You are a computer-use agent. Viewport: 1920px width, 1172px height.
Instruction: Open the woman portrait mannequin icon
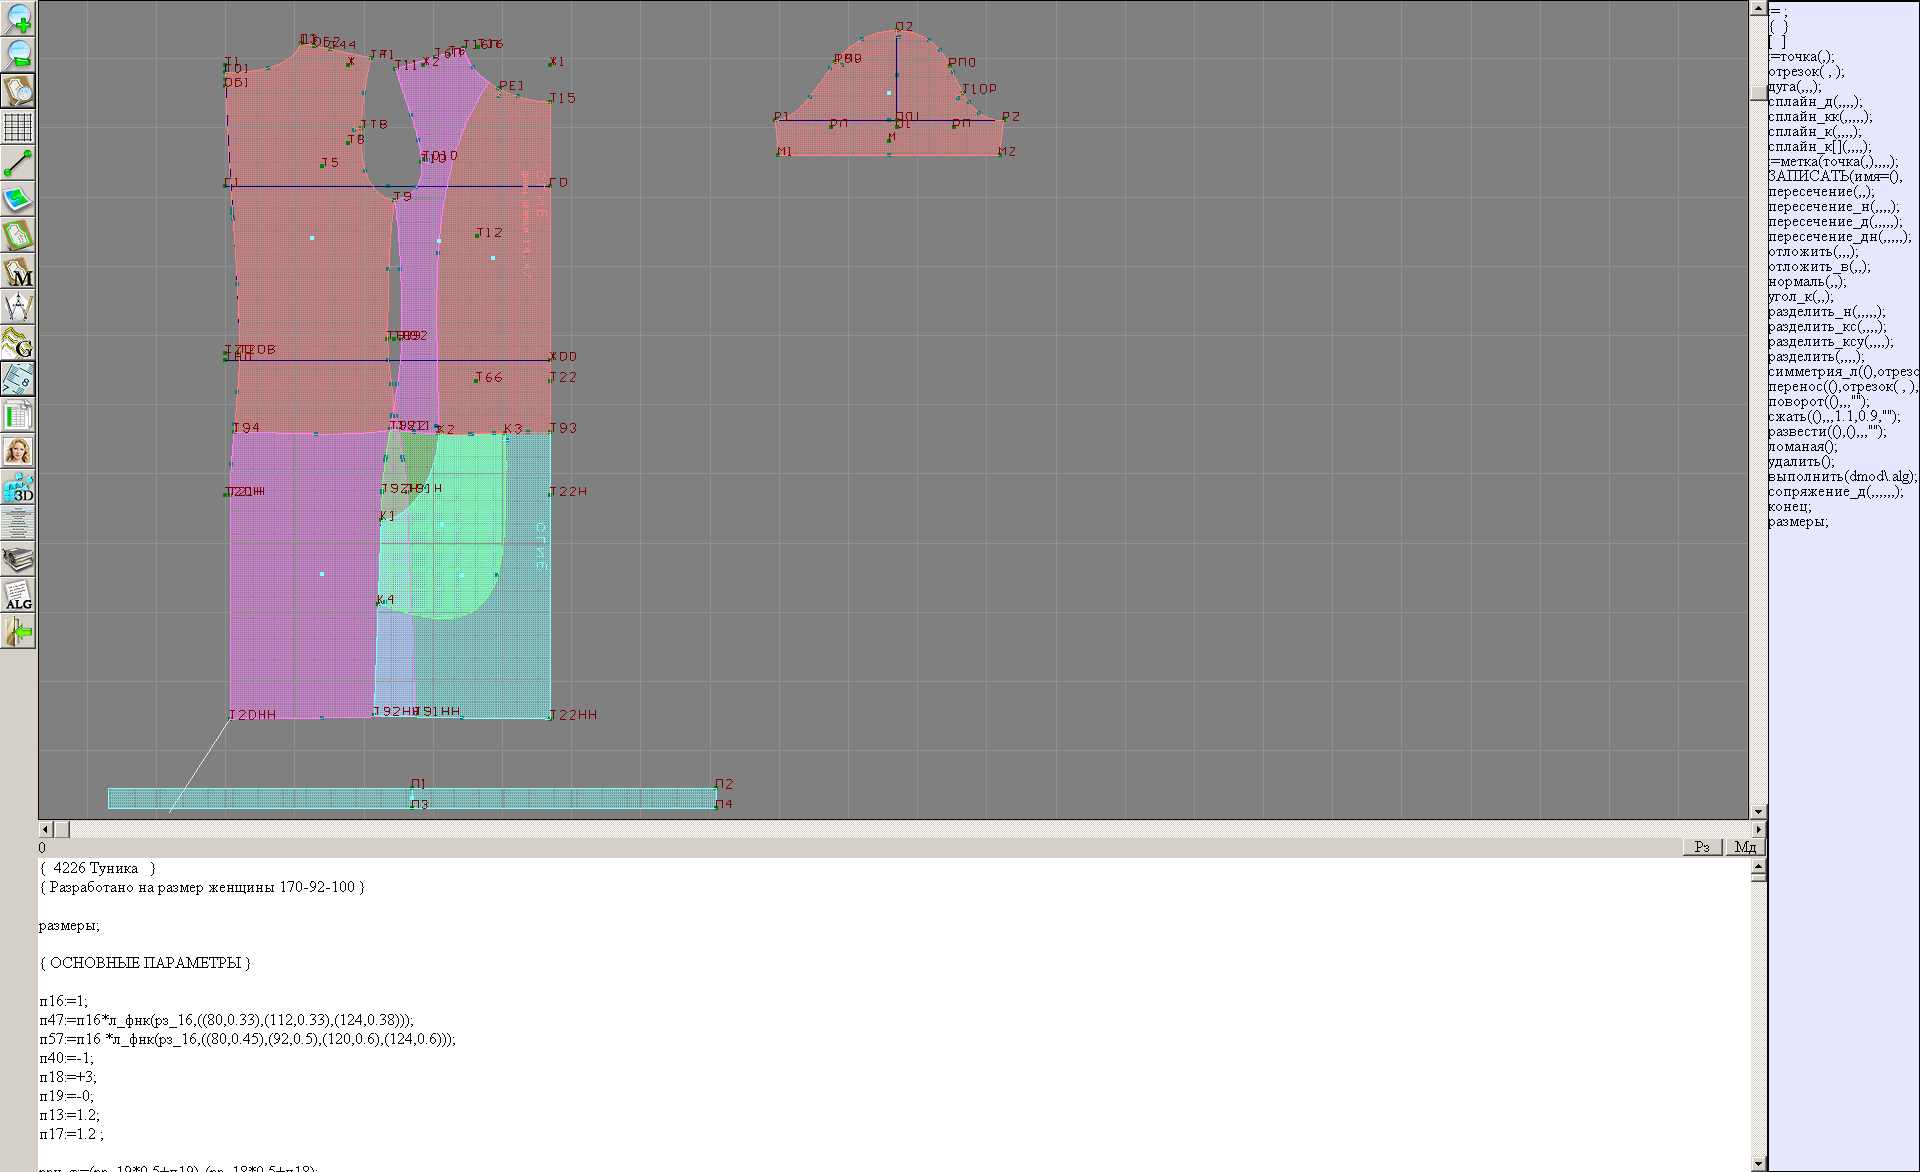tap(18, 451)
